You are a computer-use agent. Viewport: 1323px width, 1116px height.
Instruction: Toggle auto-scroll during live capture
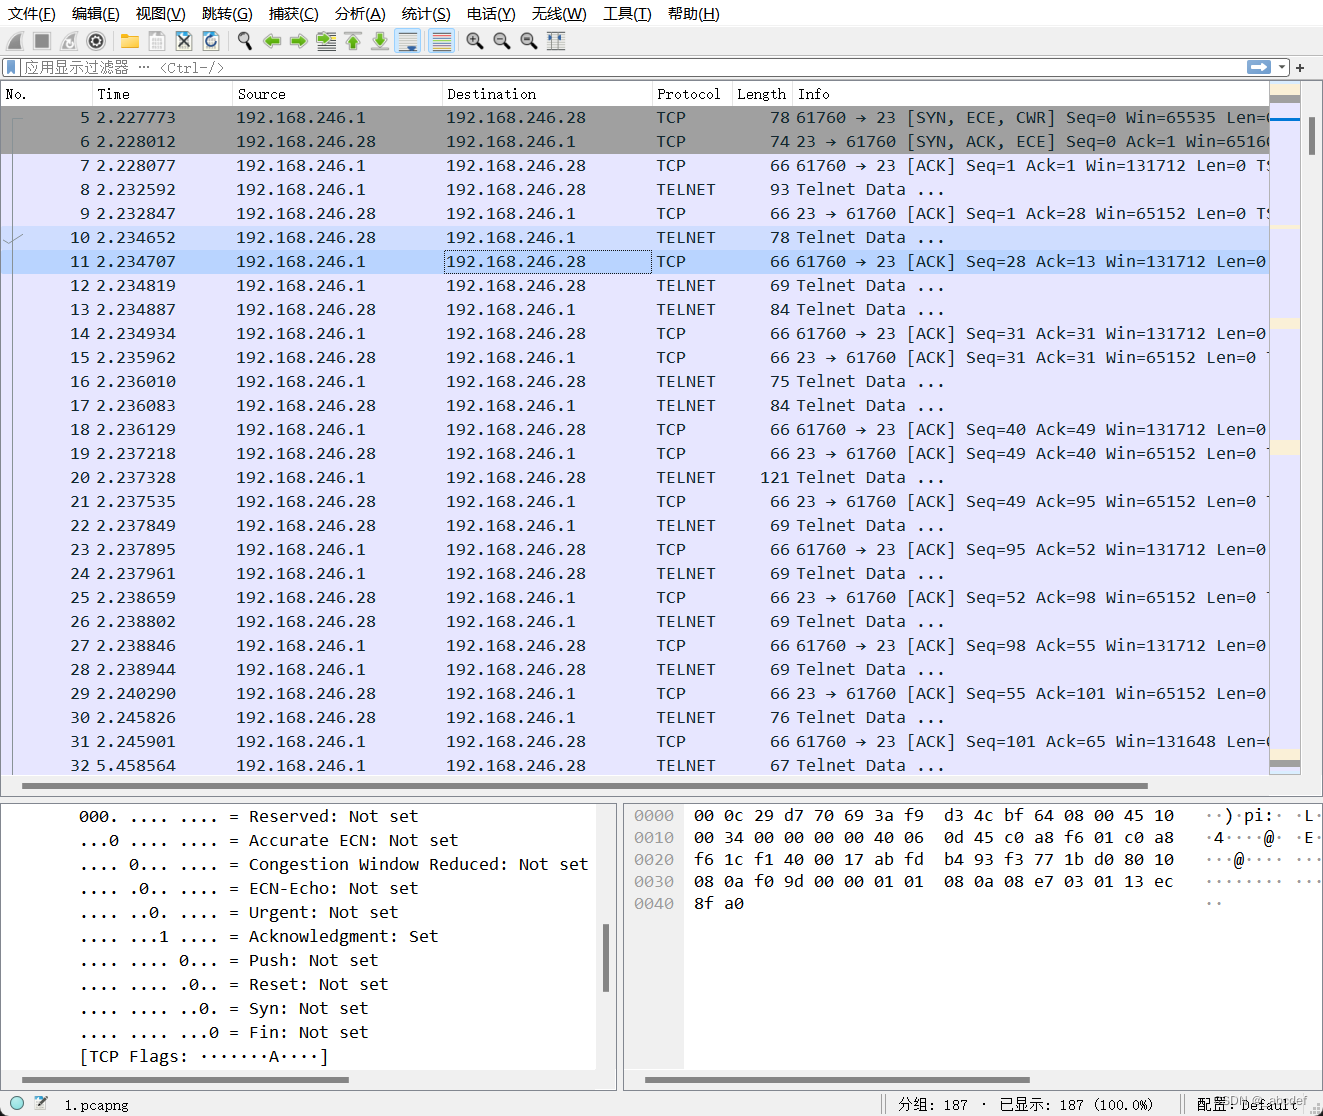pyautogui.click(x=408, y=41)
